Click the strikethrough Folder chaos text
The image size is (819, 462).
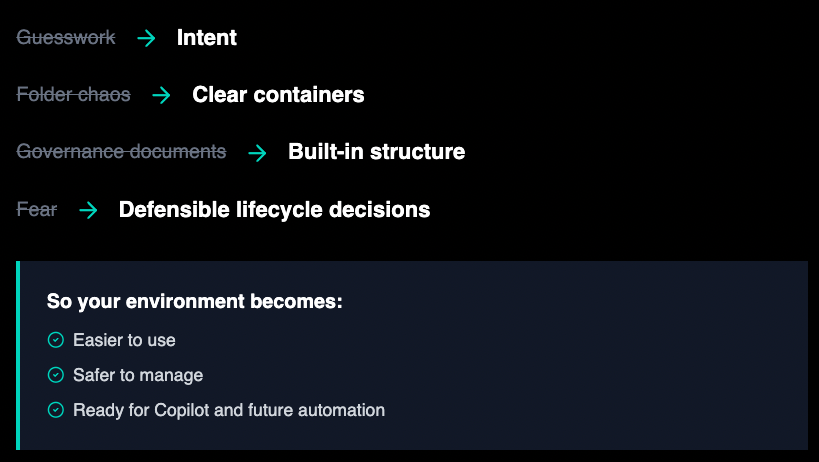pyautogui.click(x=73, y=95)
